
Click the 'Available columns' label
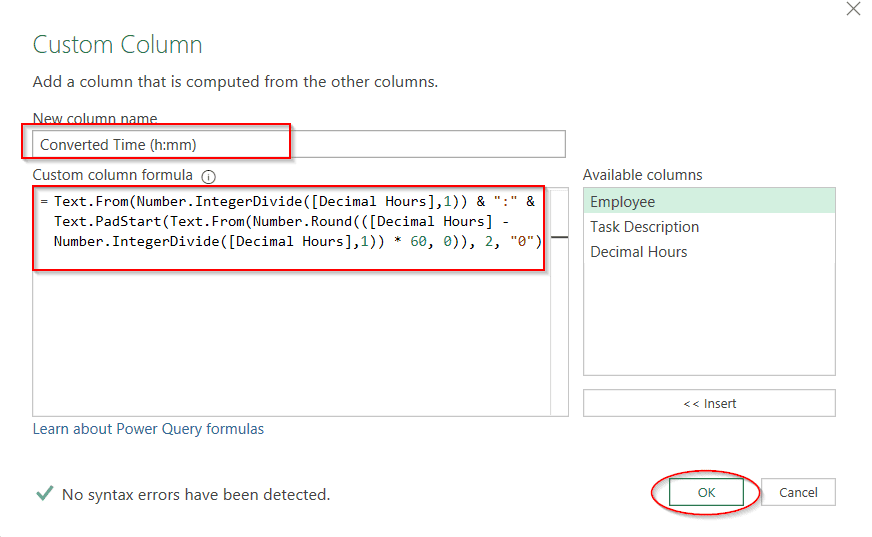pos(642,175)
